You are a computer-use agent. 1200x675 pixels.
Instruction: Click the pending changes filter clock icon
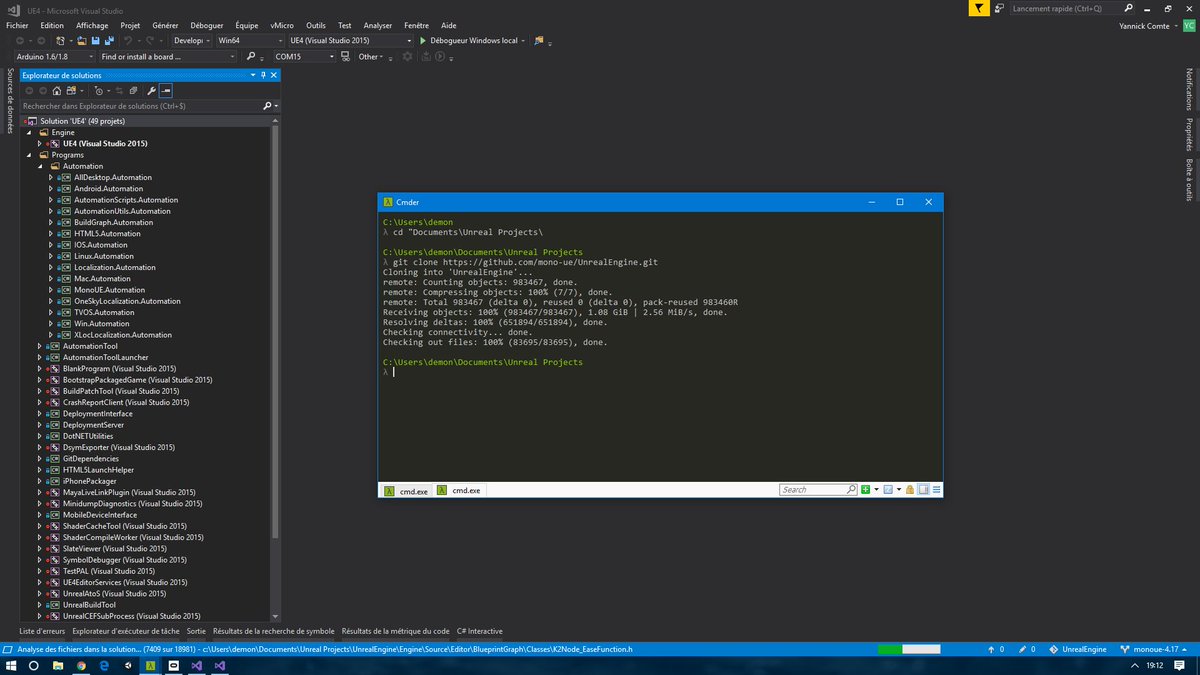tap(98, 91)
